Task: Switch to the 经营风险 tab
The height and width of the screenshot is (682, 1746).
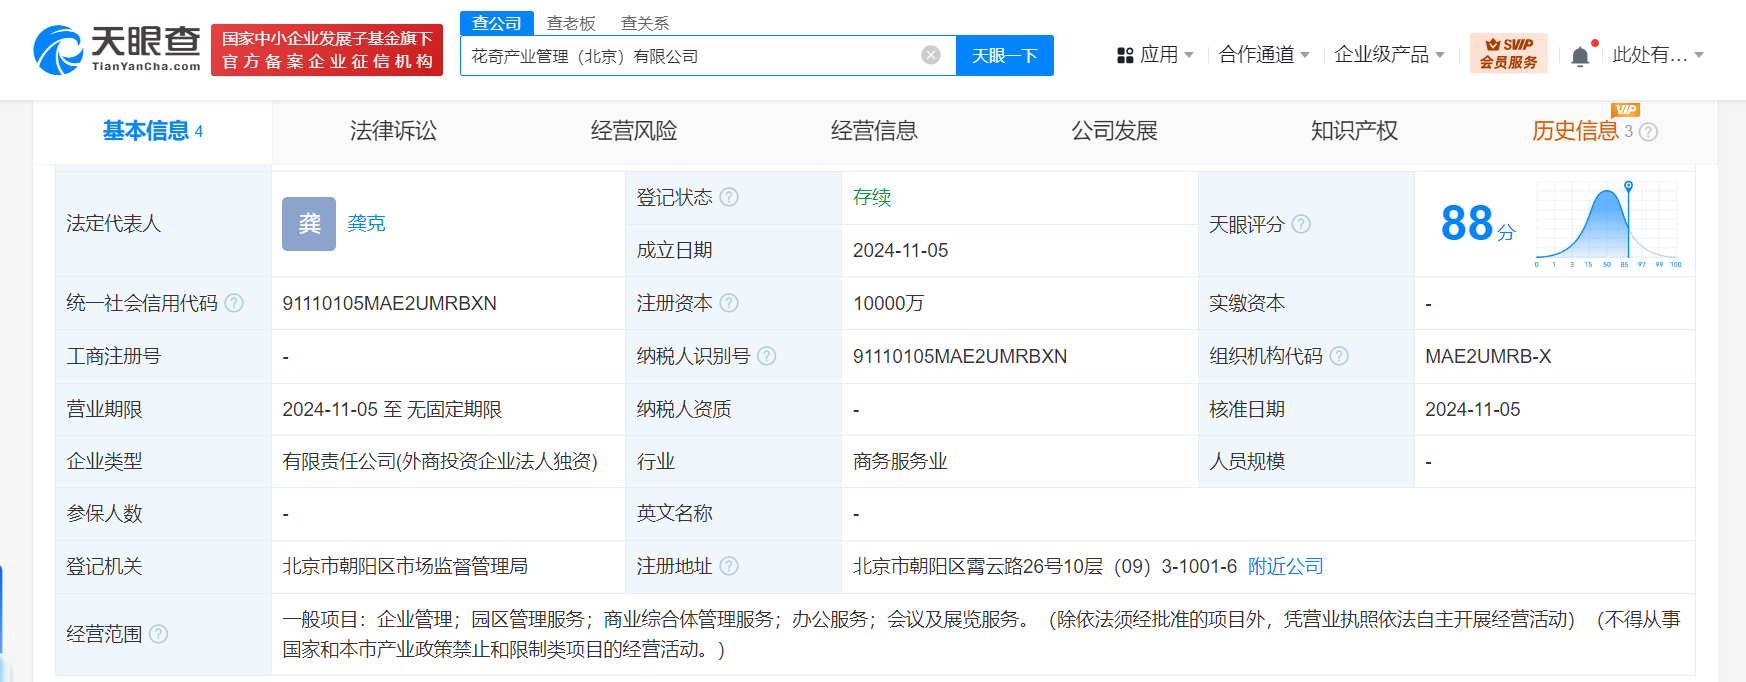Action: click(634, 131)
